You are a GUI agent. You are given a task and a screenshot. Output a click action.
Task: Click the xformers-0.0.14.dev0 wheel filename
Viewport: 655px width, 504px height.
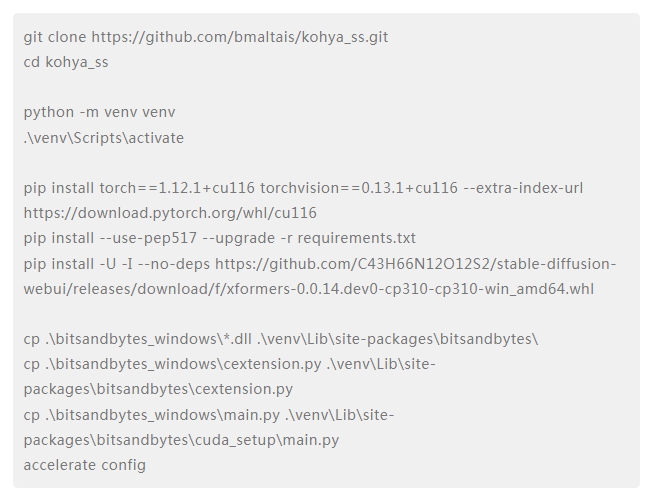410,289
